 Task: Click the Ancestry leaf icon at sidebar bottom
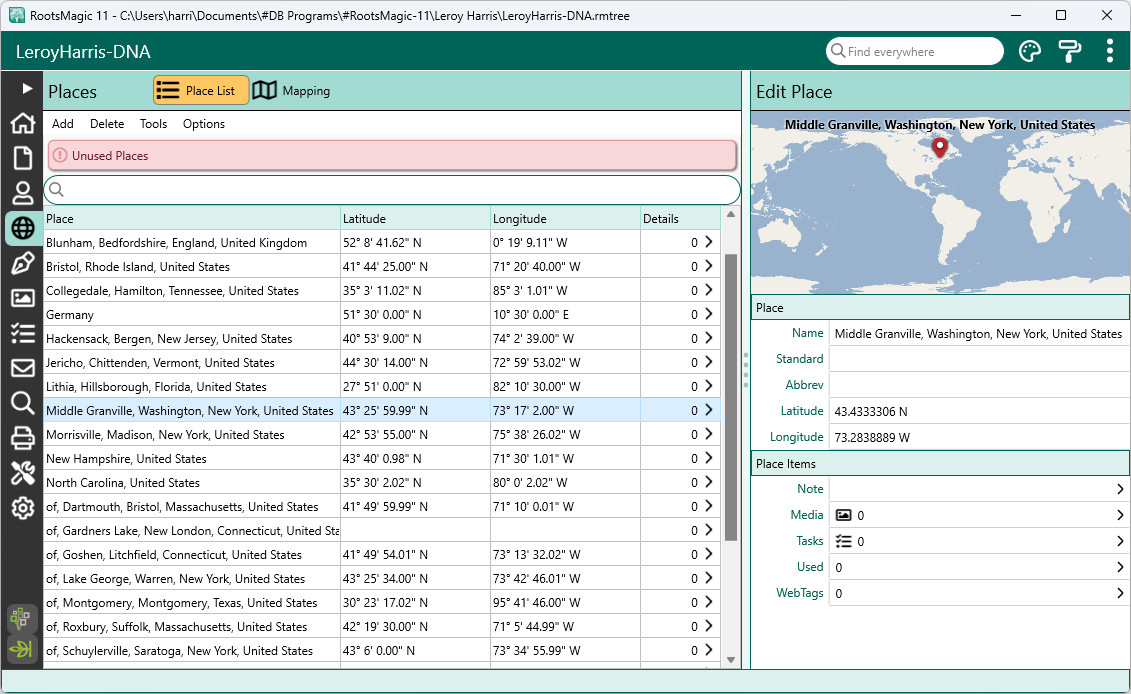pos(21,649)
